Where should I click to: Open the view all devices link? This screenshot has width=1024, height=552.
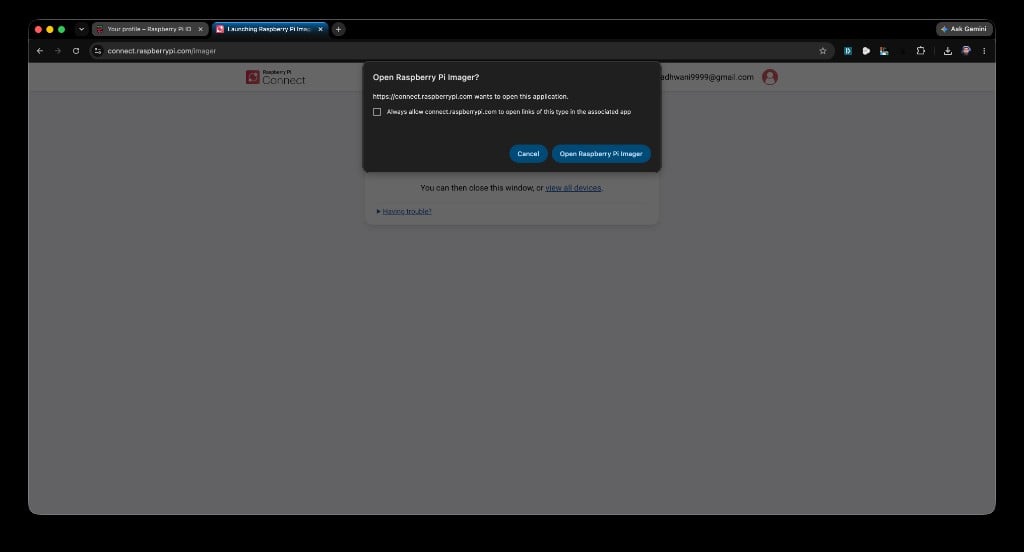[x=573, y=187]
